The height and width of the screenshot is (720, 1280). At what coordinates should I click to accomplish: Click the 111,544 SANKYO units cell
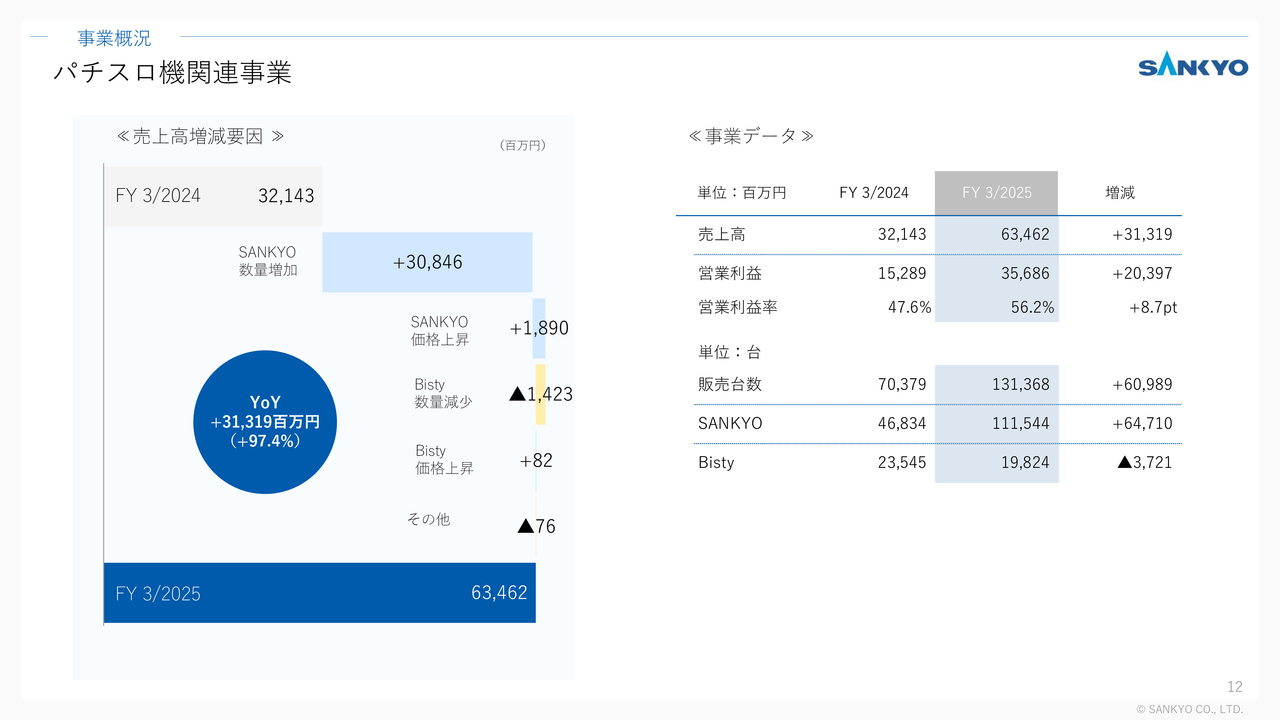[x=1021, y=424]
